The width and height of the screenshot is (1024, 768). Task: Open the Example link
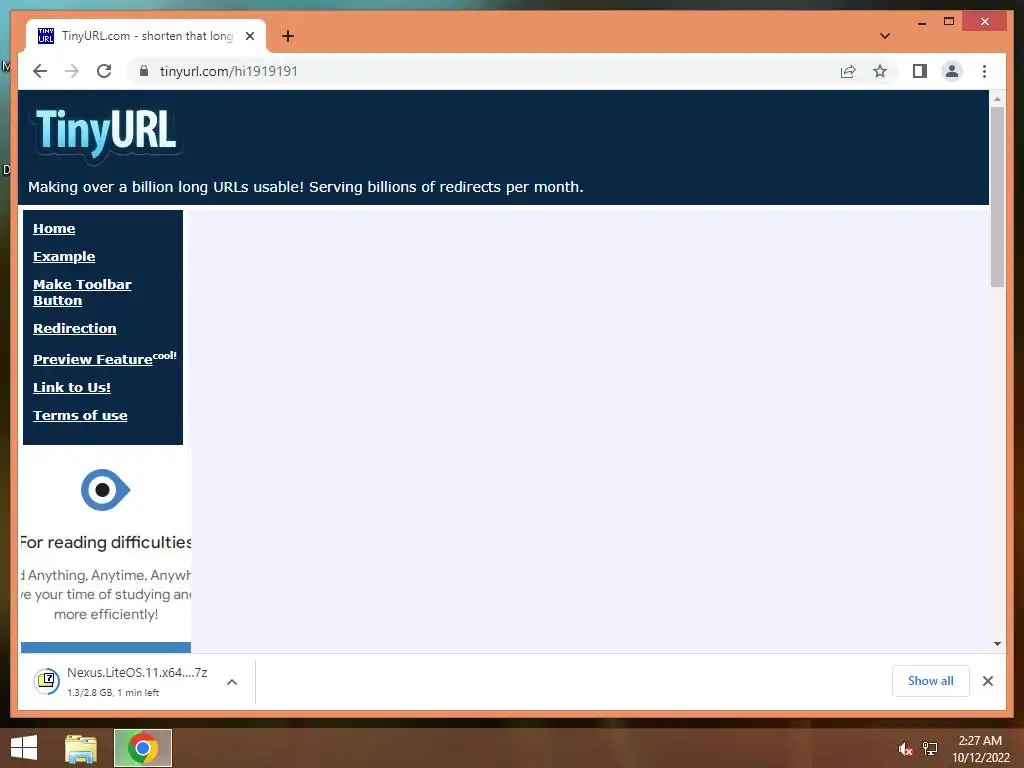coord(64,257)
